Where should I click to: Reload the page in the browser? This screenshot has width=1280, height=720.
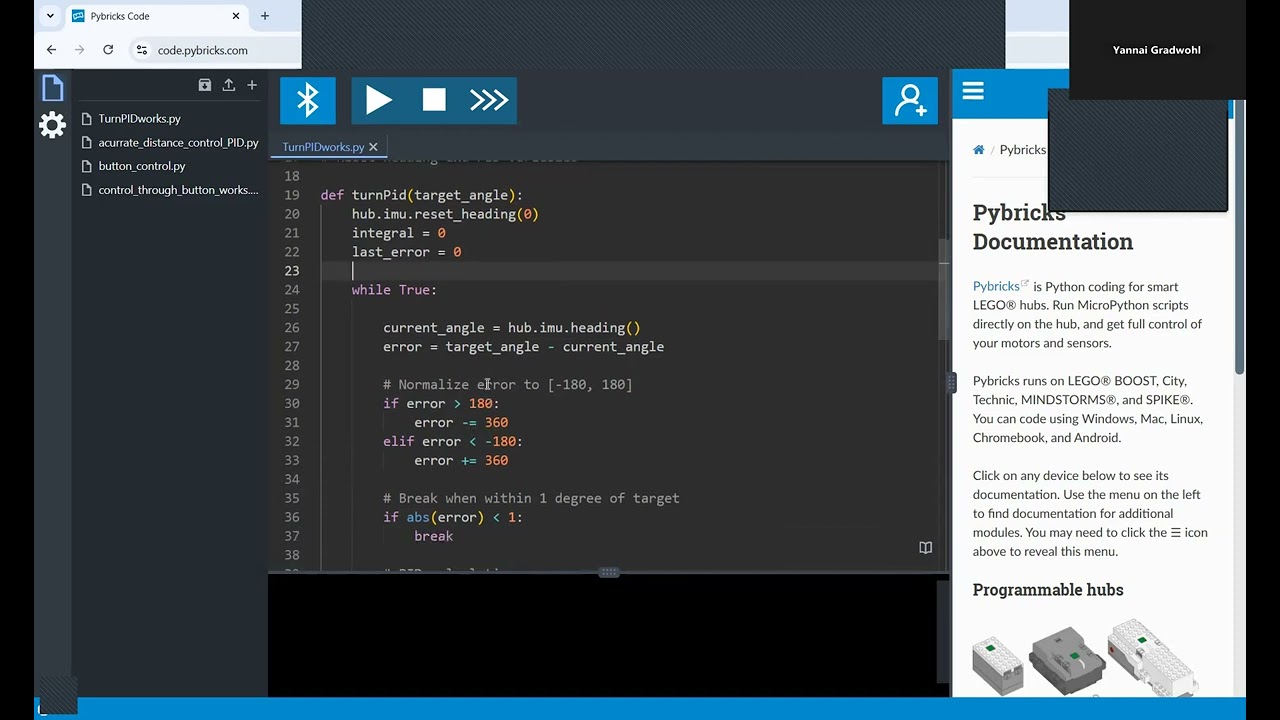[x=108, y=50]
